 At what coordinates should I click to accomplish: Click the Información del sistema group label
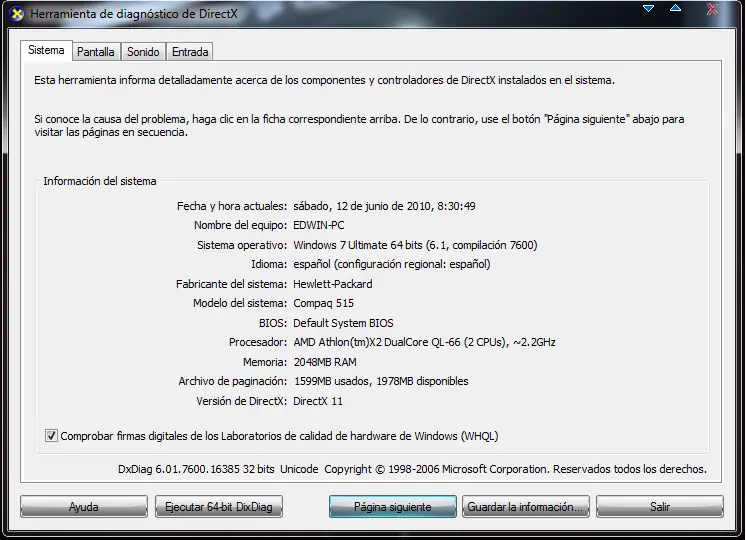pos(100,181)
